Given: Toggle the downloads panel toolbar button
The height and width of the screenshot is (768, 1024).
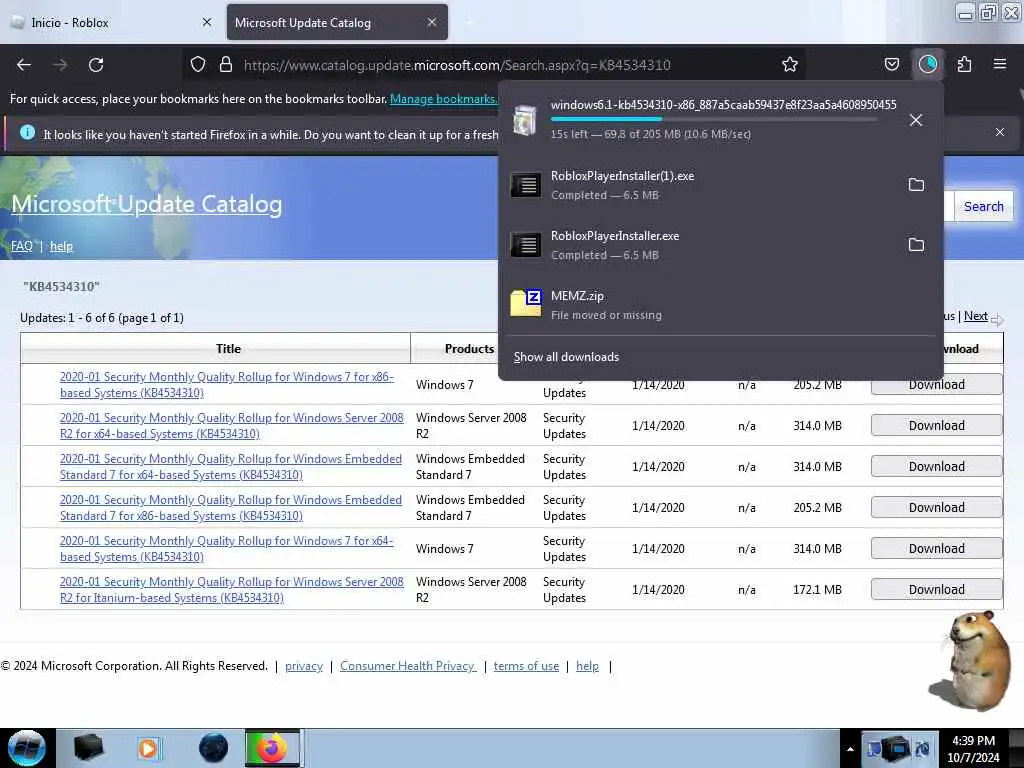Looking at the screenshot, I should (928, 64).
